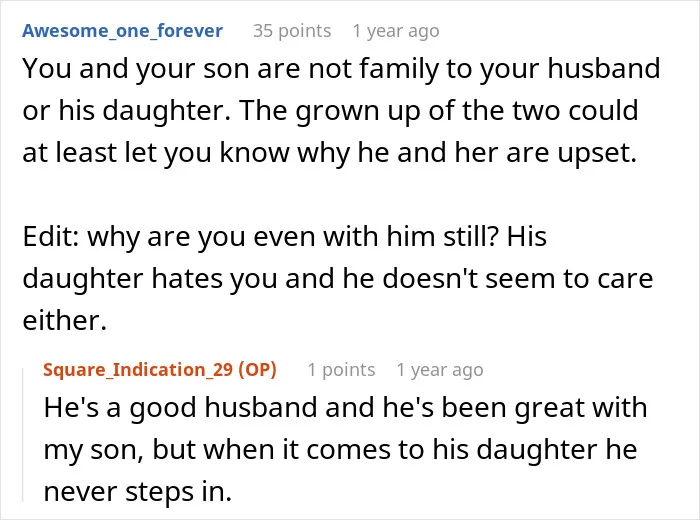Open Square_Indication_29's user profile

[138, 370]
